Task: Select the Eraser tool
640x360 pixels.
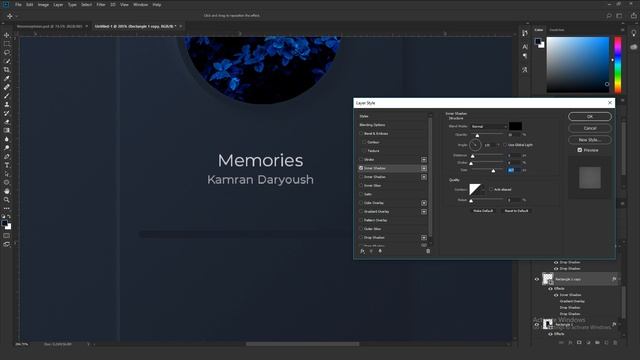Action: (7, 122)
